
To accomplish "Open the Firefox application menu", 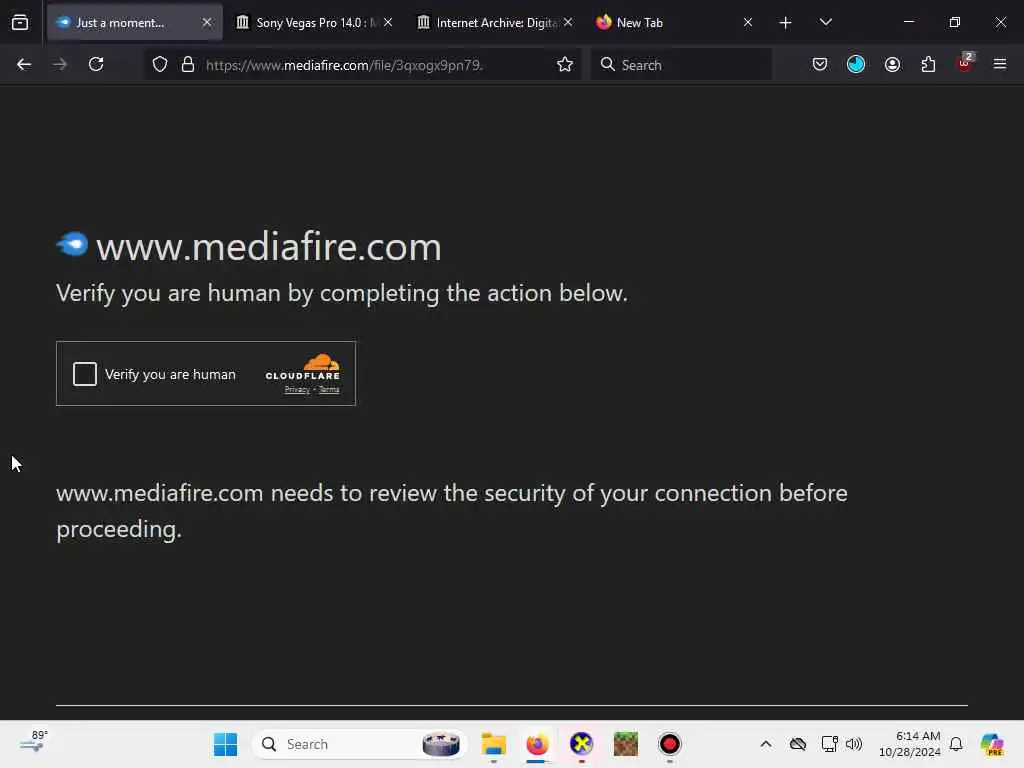I will pyautogui.click(x=1000, y=64).
